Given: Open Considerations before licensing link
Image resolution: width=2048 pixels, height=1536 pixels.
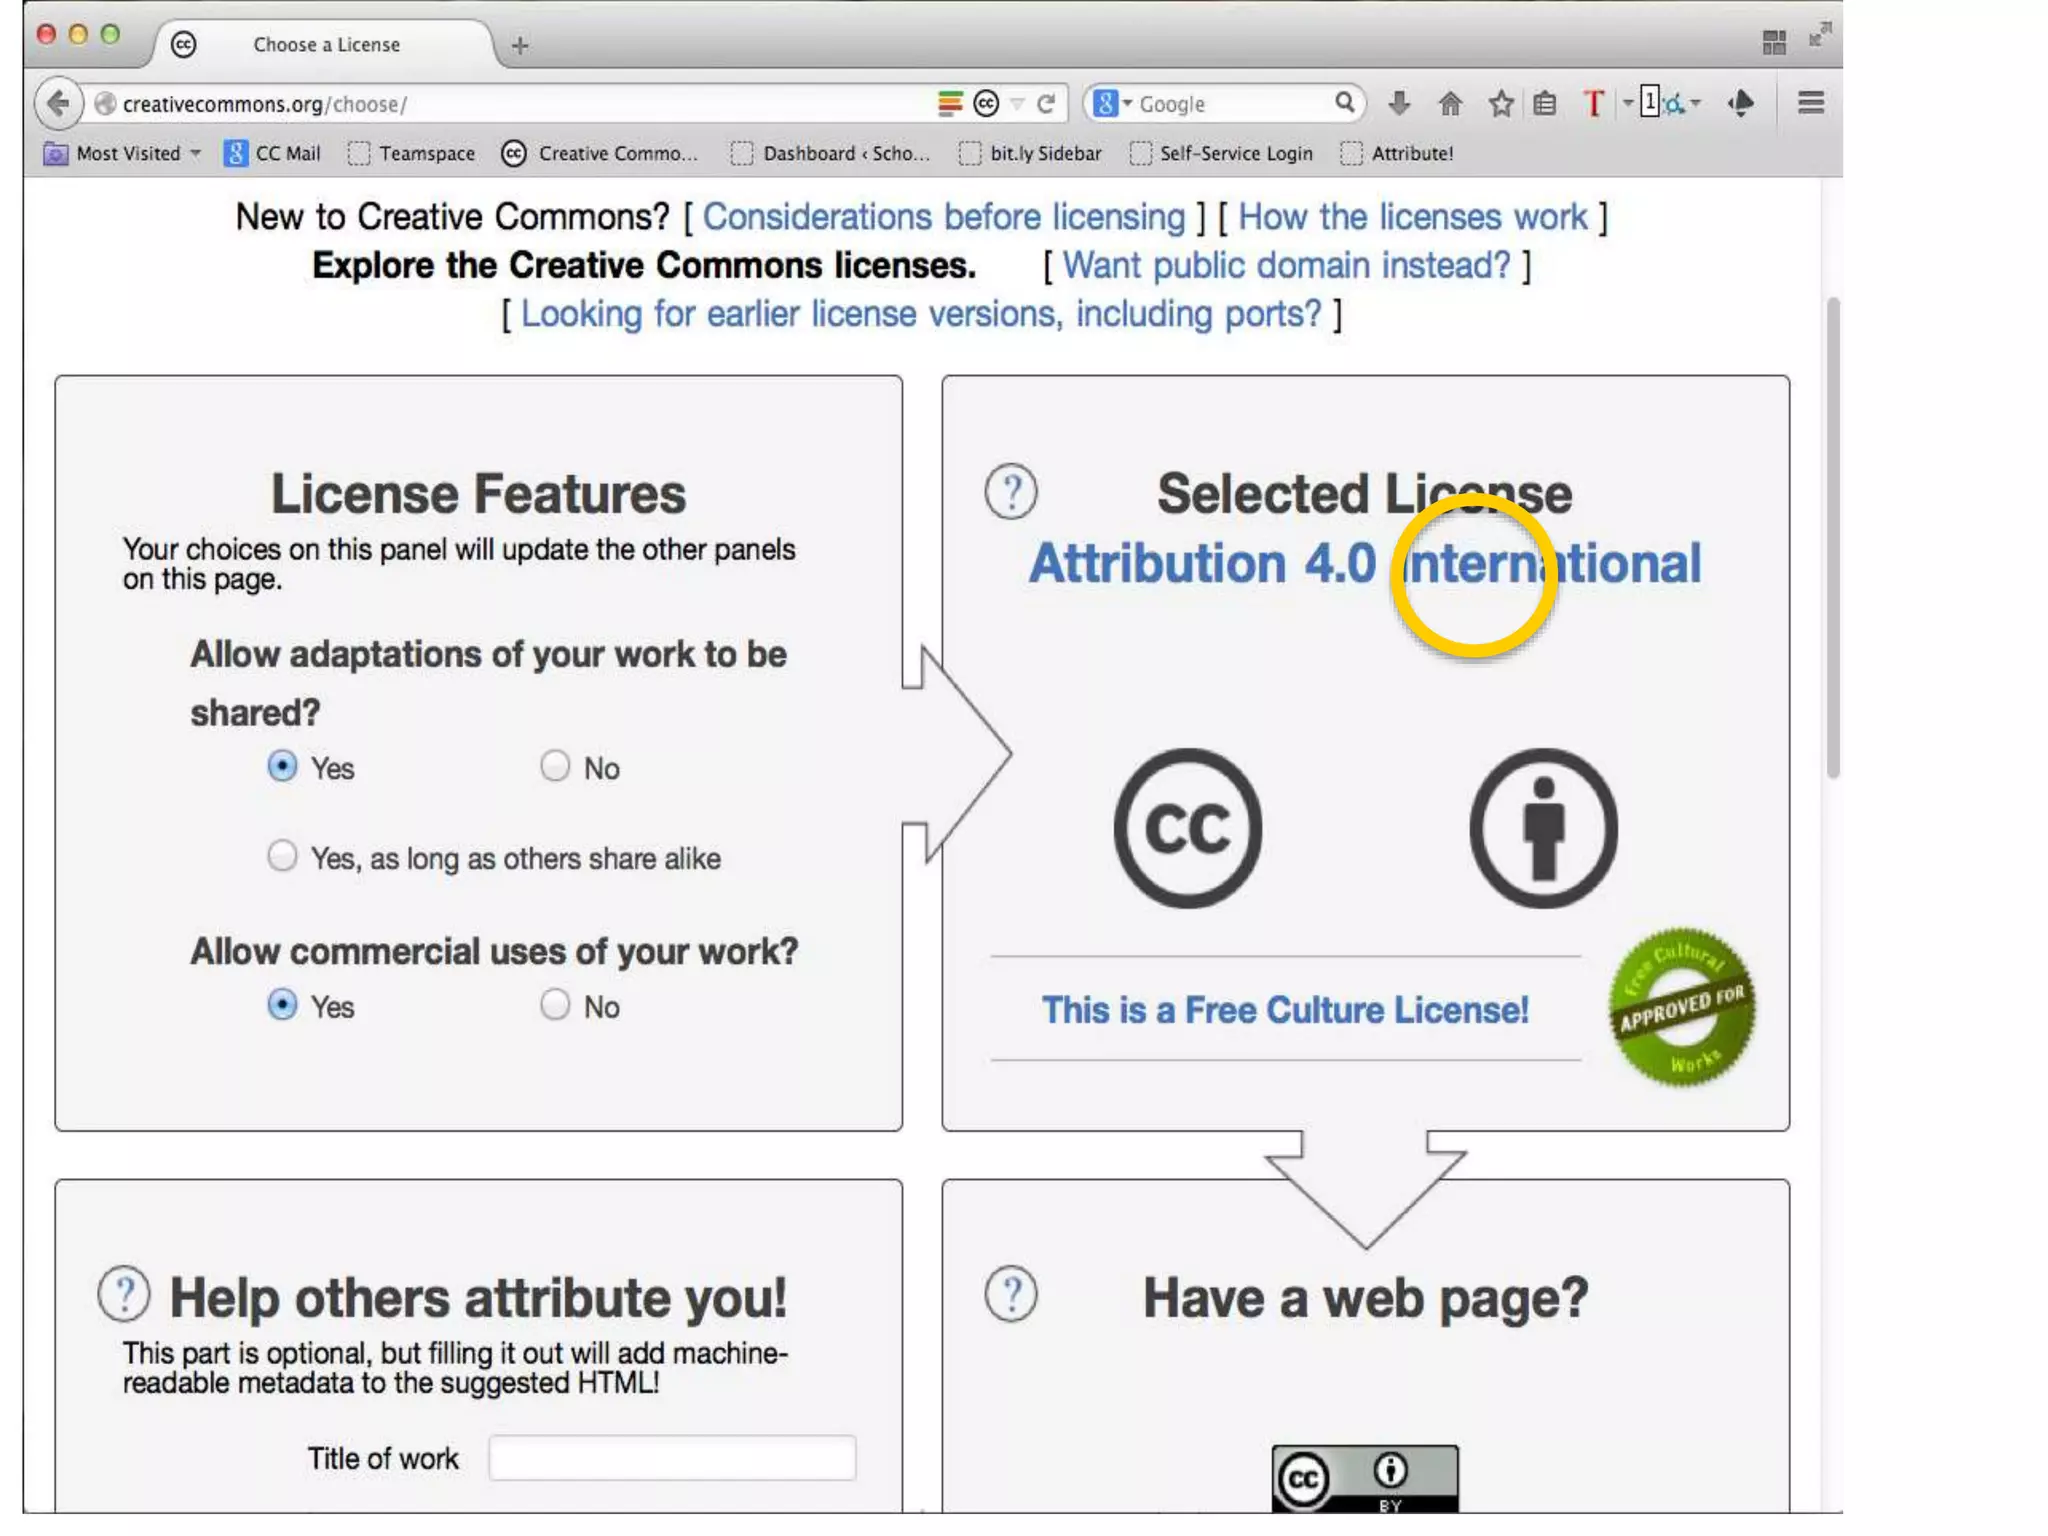Looking at the screenshot, I should click(943, 217).
